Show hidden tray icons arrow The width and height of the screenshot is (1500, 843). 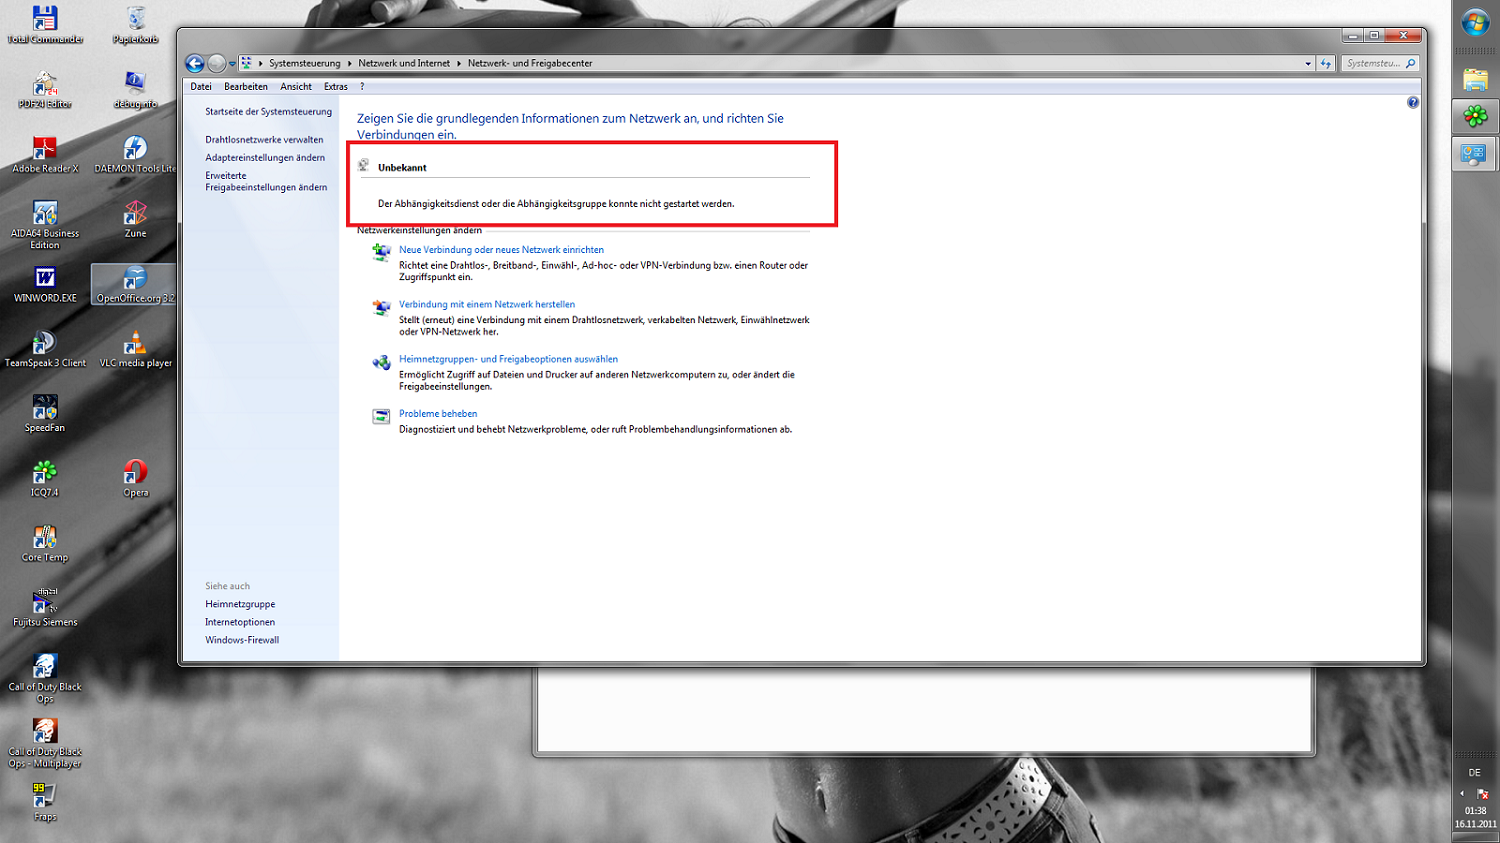[1462, 794]
